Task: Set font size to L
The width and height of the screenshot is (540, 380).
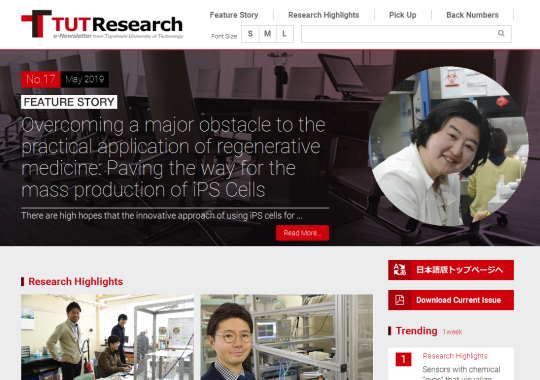Action: (x=284, y=34)
